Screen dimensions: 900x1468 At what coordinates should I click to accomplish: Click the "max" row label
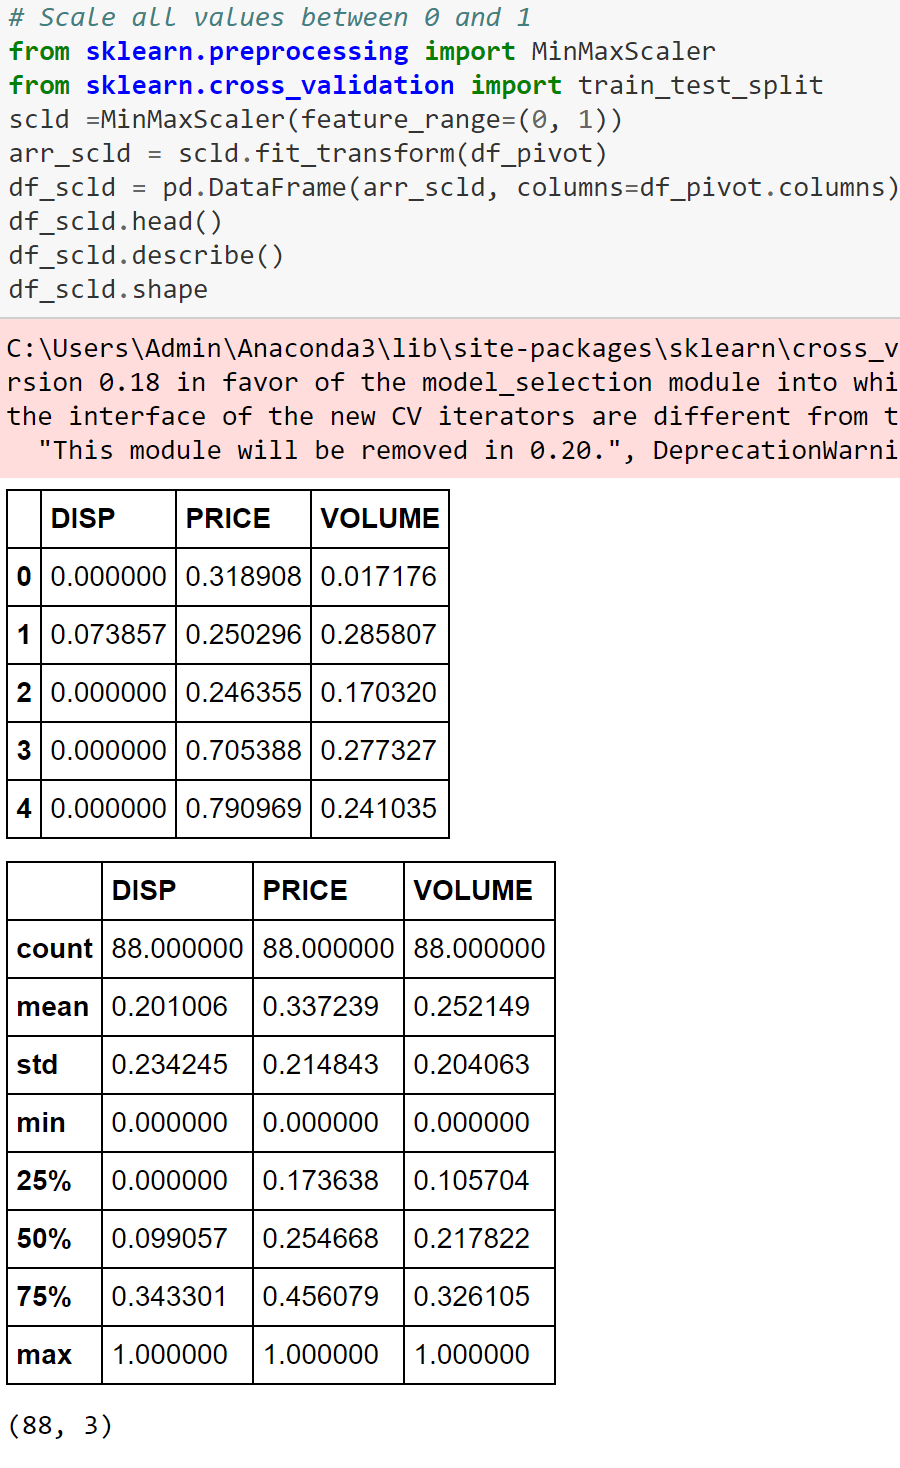coord(45,1354)
